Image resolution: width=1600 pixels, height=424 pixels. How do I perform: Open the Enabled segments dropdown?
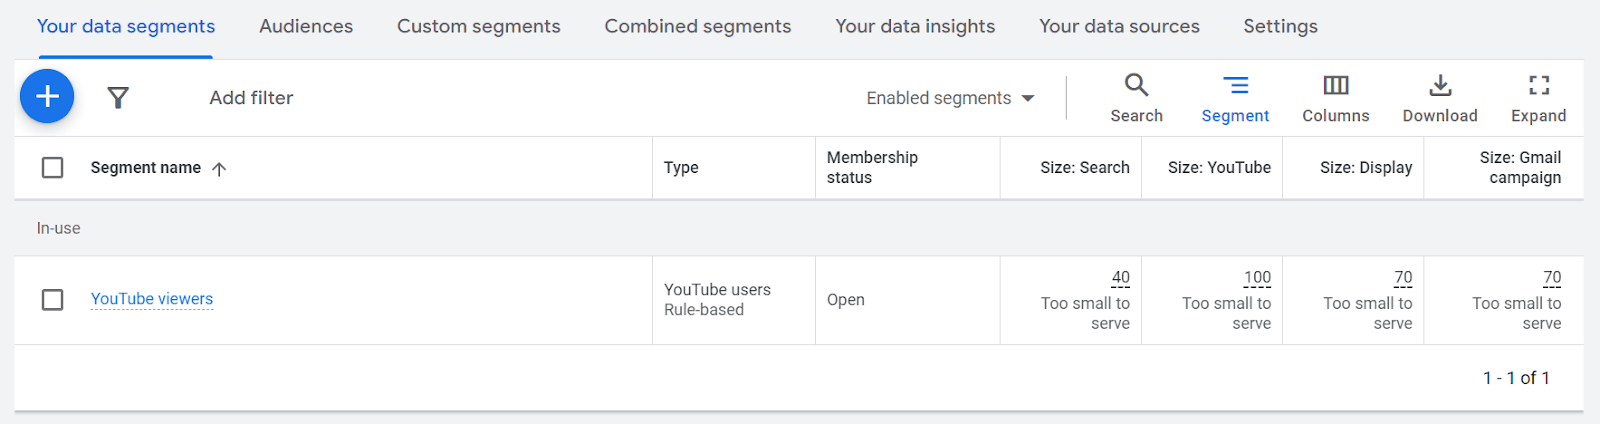[950, 98]
